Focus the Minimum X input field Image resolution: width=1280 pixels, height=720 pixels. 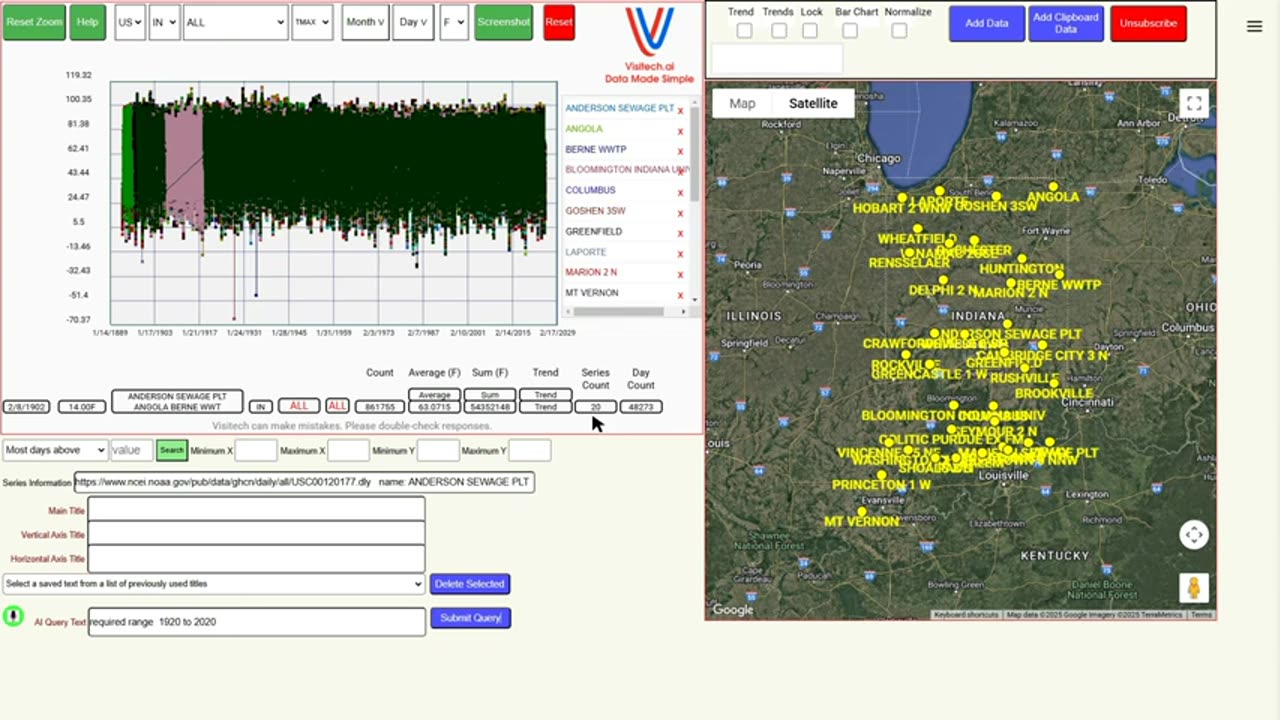255,451
